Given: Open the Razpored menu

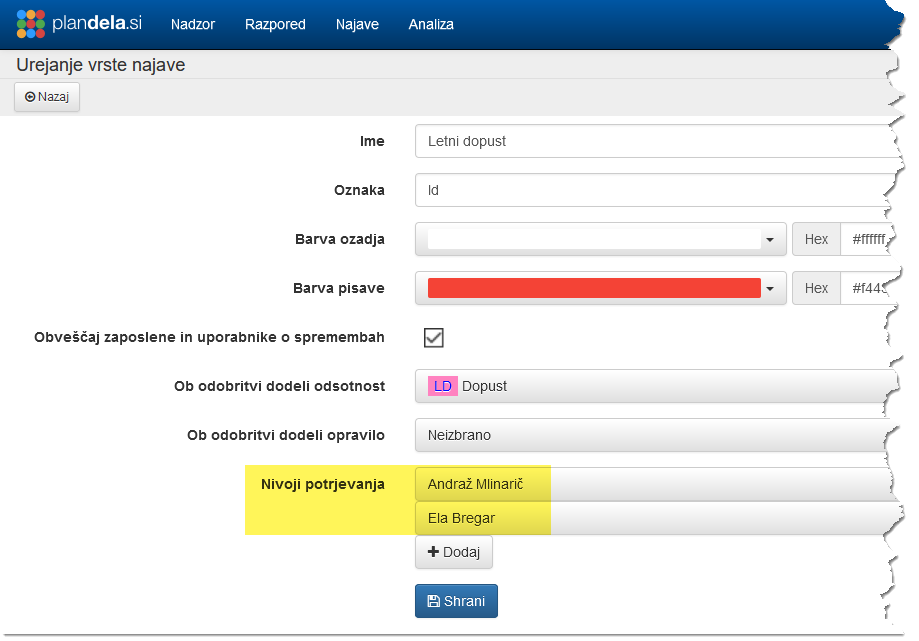Looking at the screenshot, I should coord(275,24).
